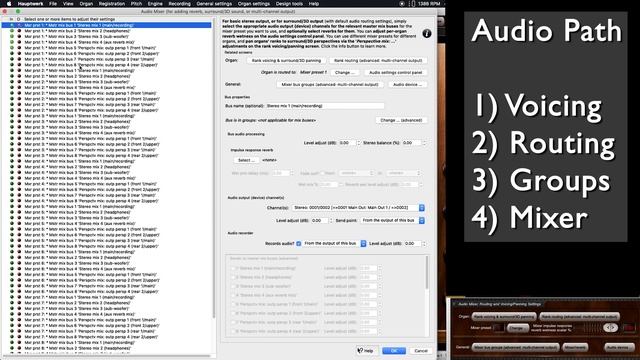The width and height of the screenshot is (640, 360).
Task: Select Mxr prst 3 bus 1 'Stereo mix 1 (main/recording)' row
Action: click(x=106, y=116)
